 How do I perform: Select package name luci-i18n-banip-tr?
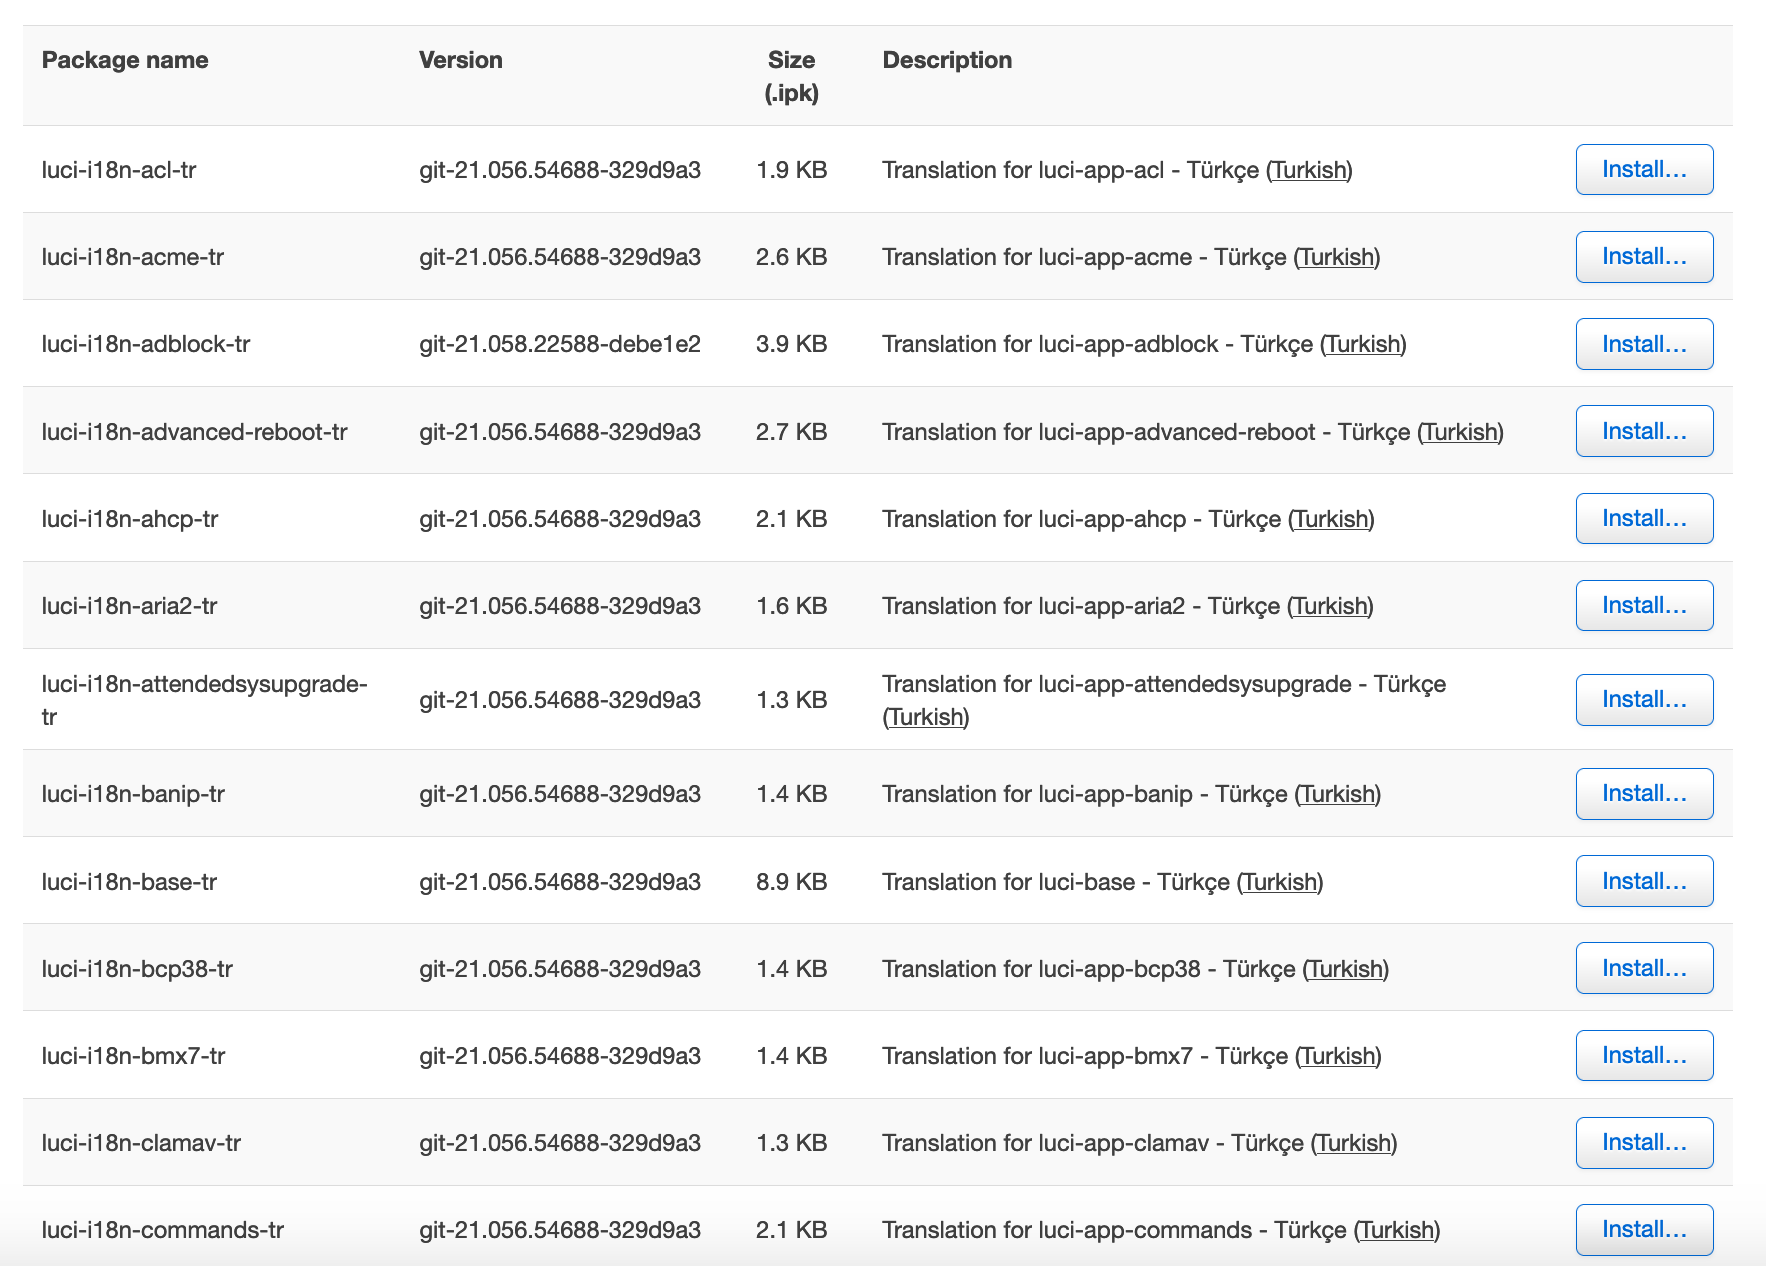coord(133,794)
